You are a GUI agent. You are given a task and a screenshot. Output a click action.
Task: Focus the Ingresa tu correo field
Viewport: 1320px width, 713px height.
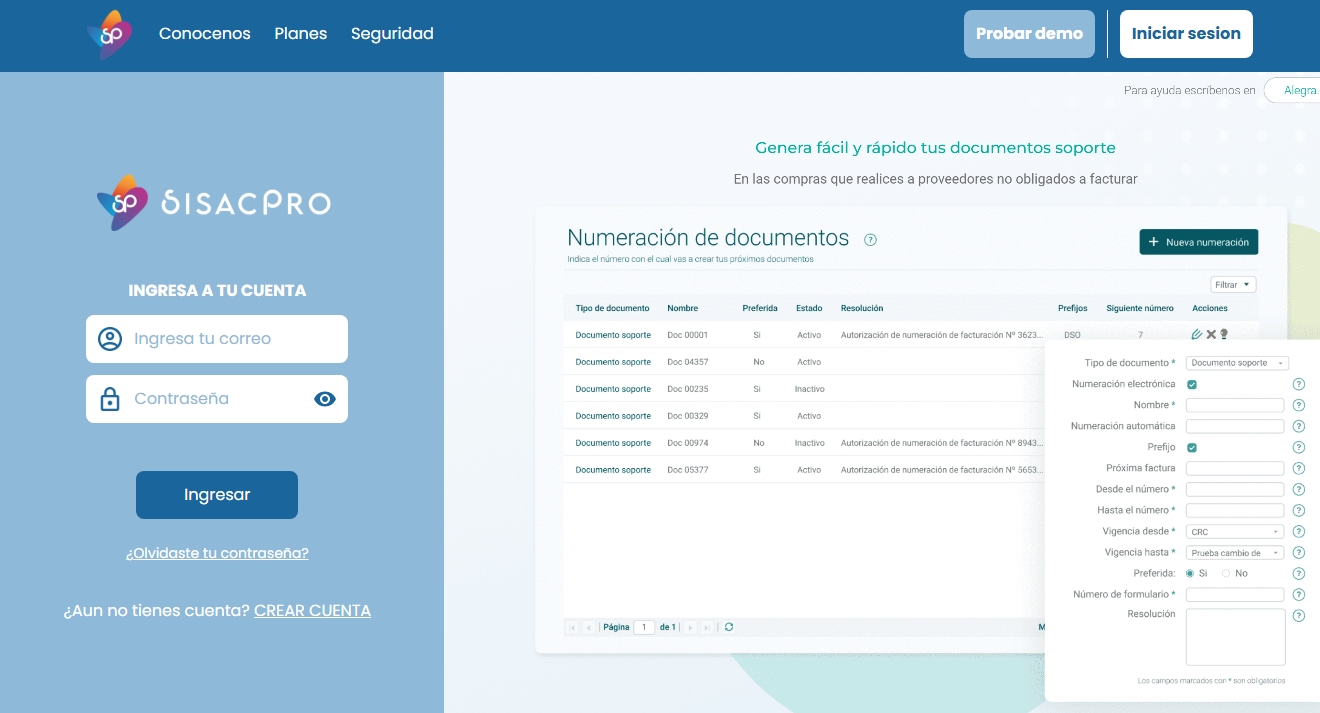217,339
